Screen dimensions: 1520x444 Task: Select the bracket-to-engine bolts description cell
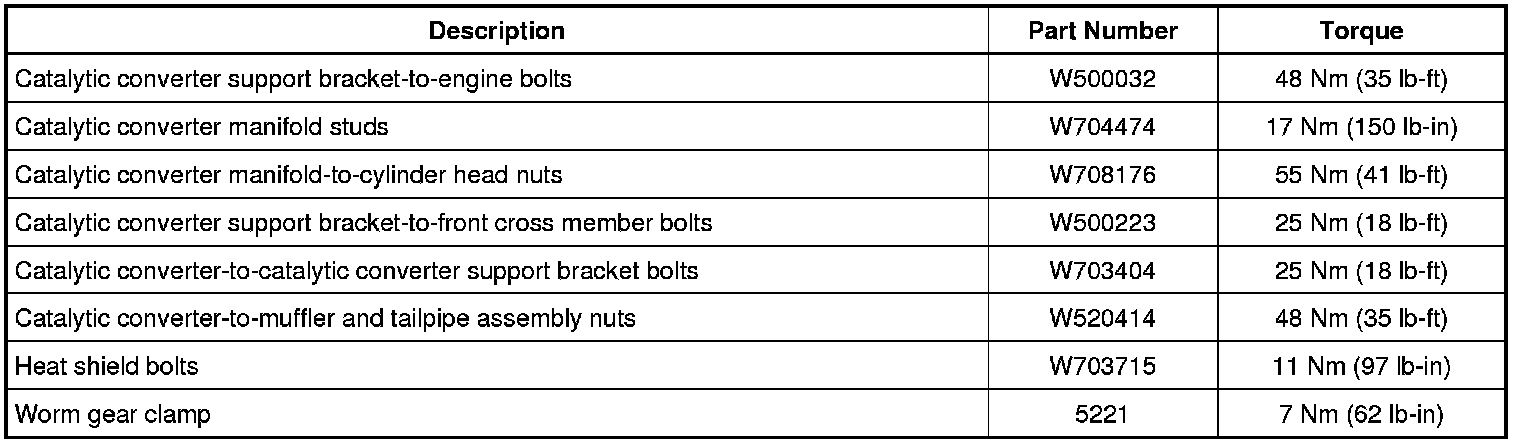point(294,79)
